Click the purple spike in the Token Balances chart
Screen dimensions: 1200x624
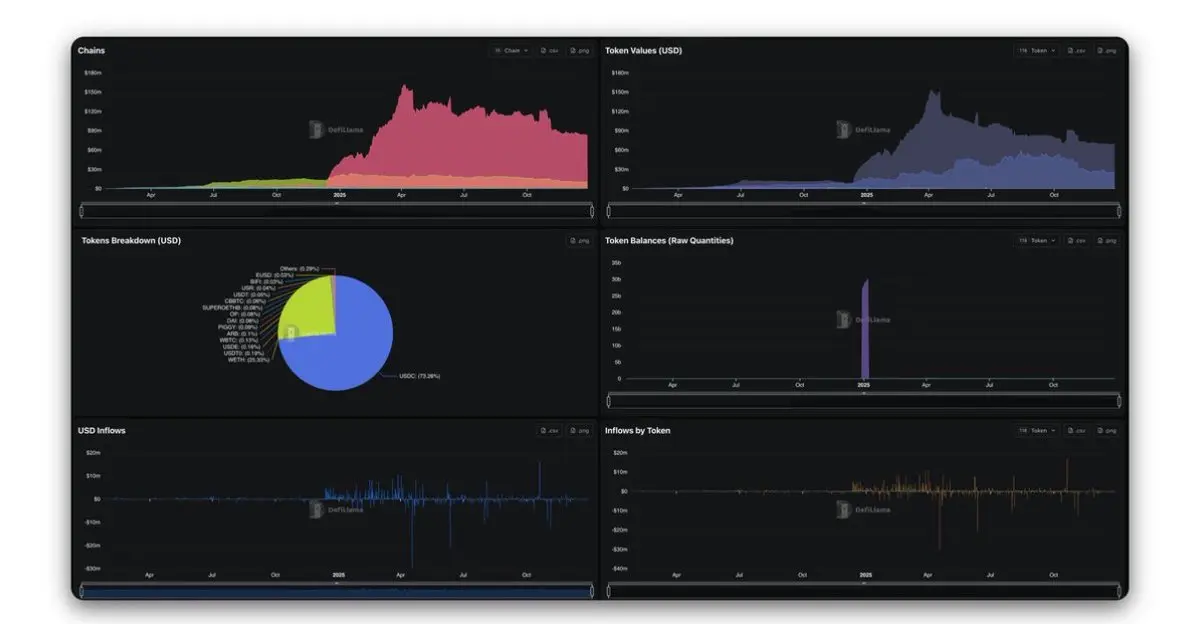865,329
